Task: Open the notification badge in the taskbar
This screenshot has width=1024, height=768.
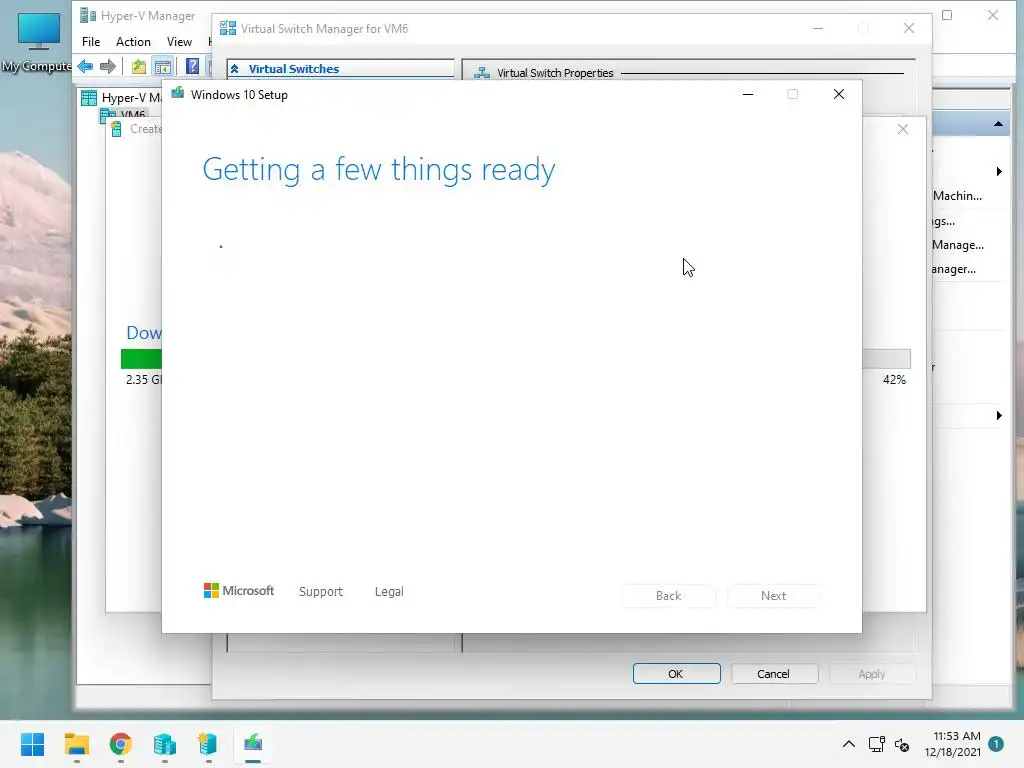Action: click(x=996, y=744)
